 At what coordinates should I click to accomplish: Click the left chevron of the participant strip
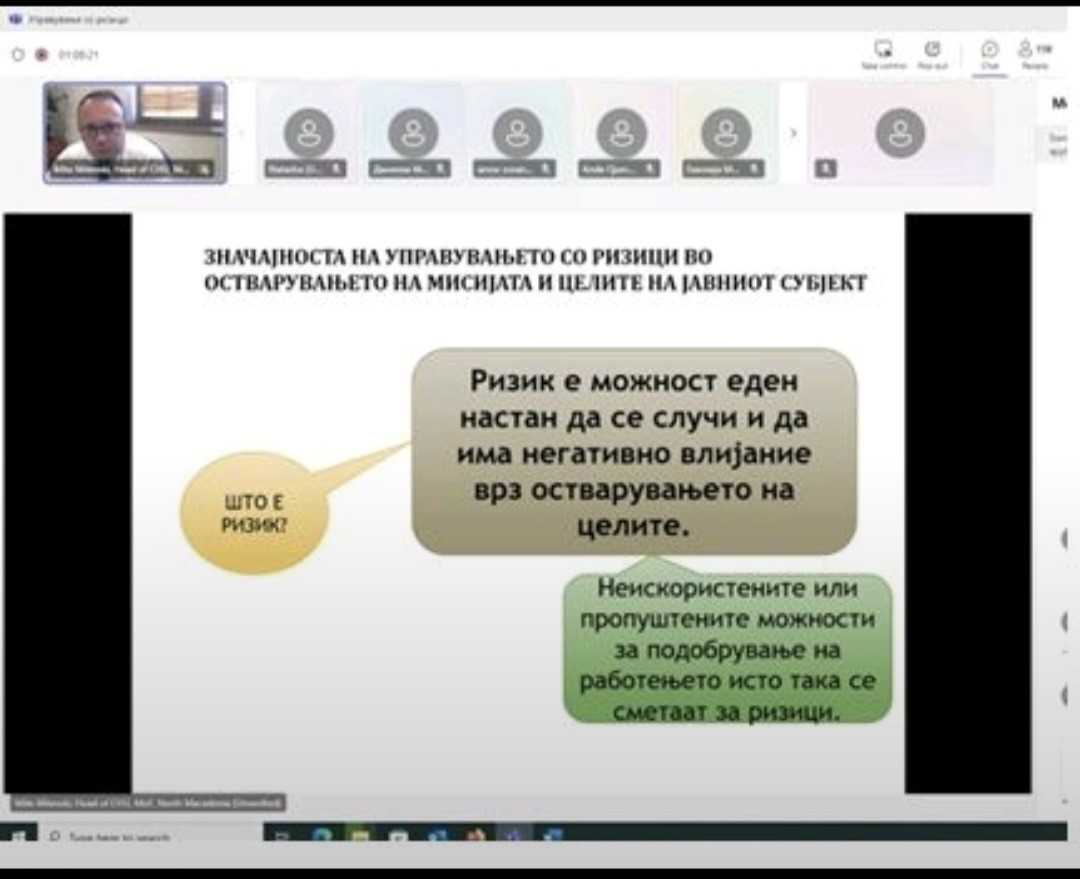coord(239,131)
